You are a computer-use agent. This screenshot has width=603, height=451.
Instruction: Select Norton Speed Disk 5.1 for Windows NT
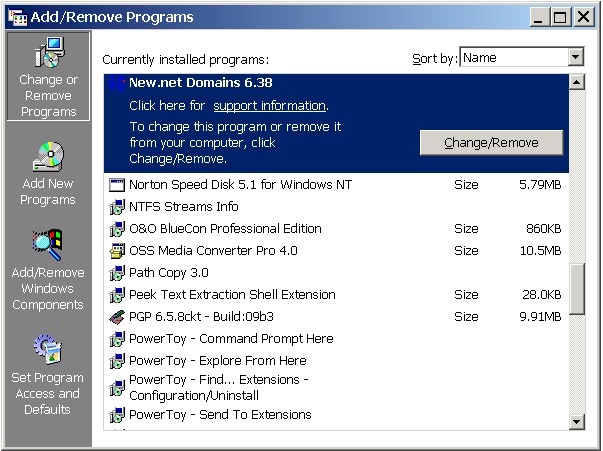[336, 185]
